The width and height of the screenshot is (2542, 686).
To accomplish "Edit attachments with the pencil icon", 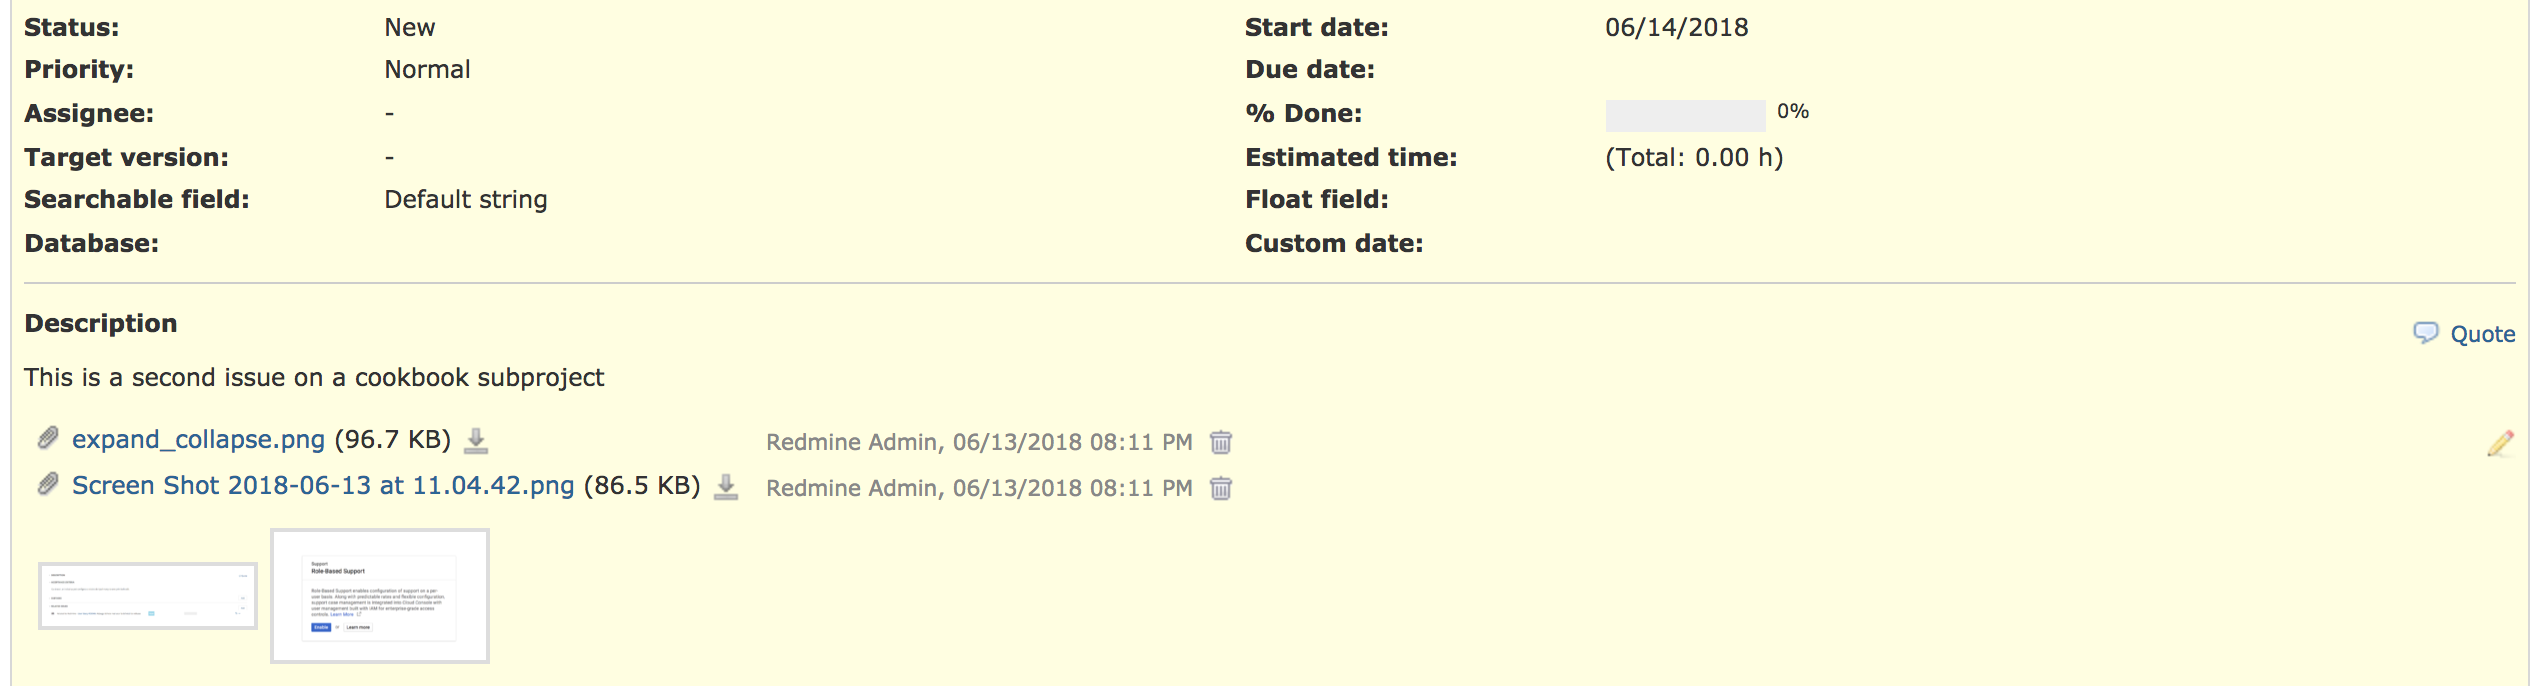I will (2500, 443).
